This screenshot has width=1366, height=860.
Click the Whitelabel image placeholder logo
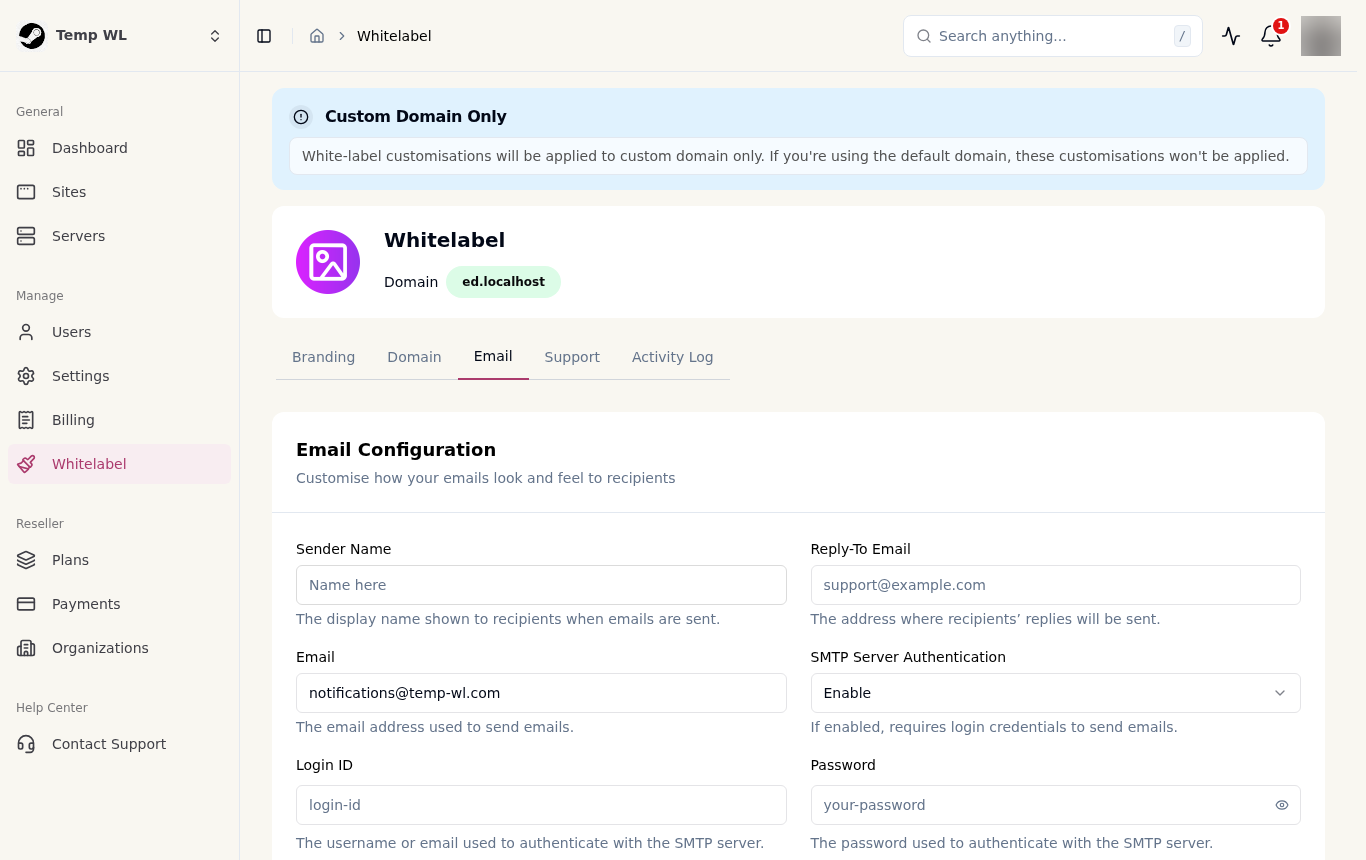pyautogui.click(x=328, y=262)
